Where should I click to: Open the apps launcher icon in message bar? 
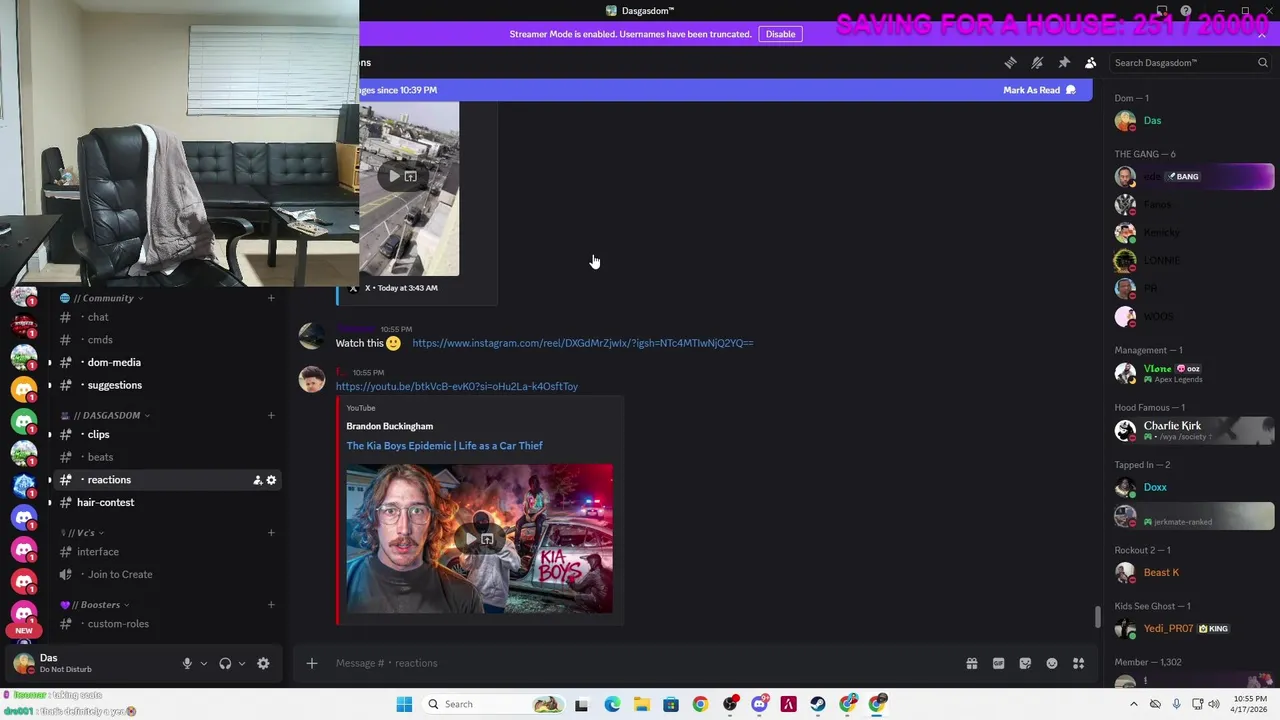coord(1079,663)
